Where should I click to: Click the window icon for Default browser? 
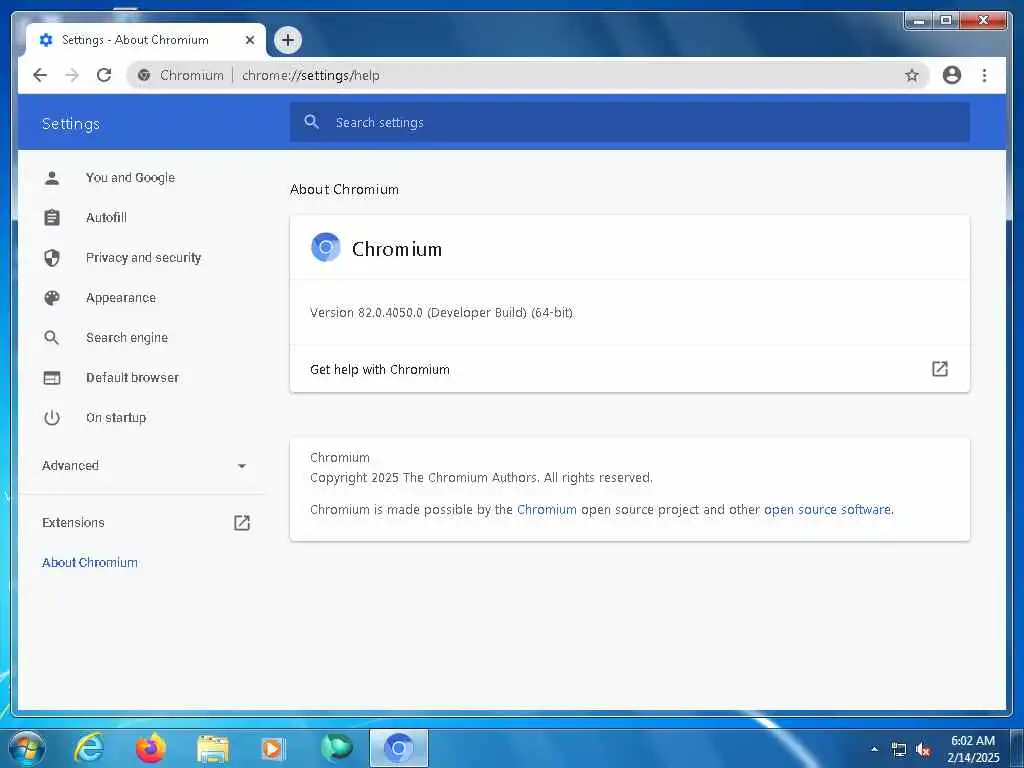coord(52,377)
